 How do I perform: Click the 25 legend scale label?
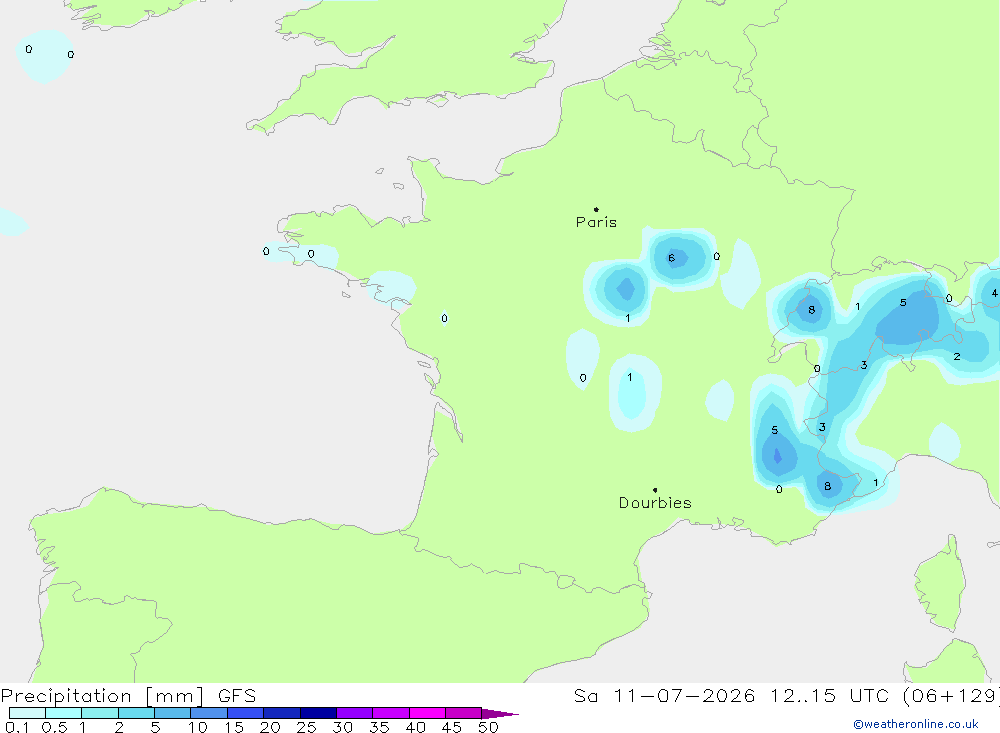click(306, 727)
